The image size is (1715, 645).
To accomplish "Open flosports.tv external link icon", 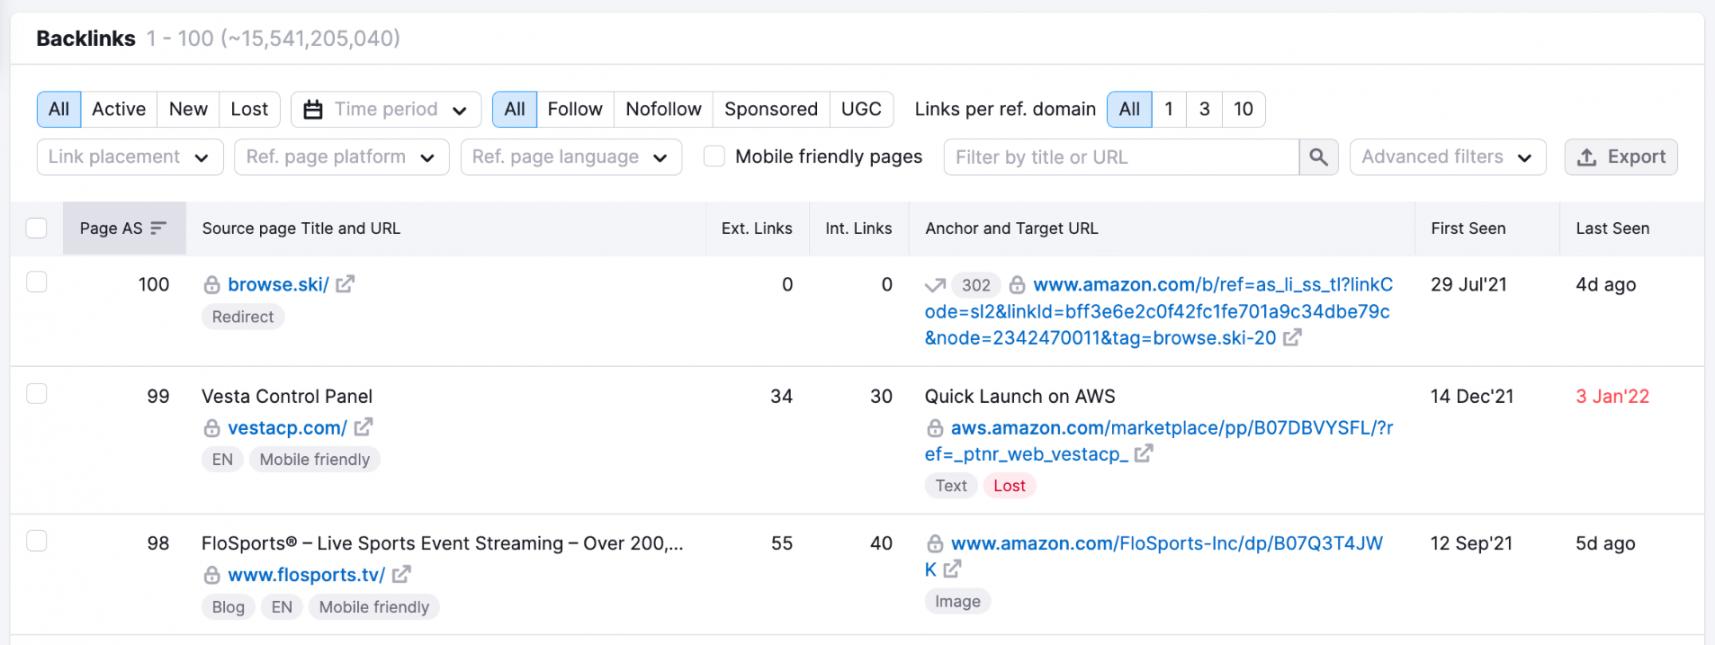I will (x=401, y=574).
